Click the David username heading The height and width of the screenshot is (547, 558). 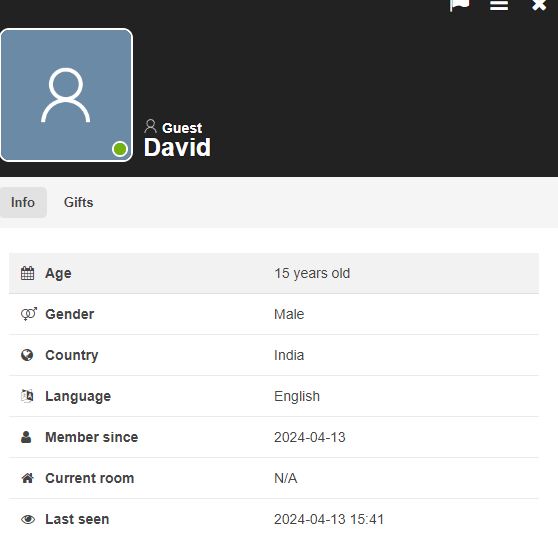pos(177,147)
